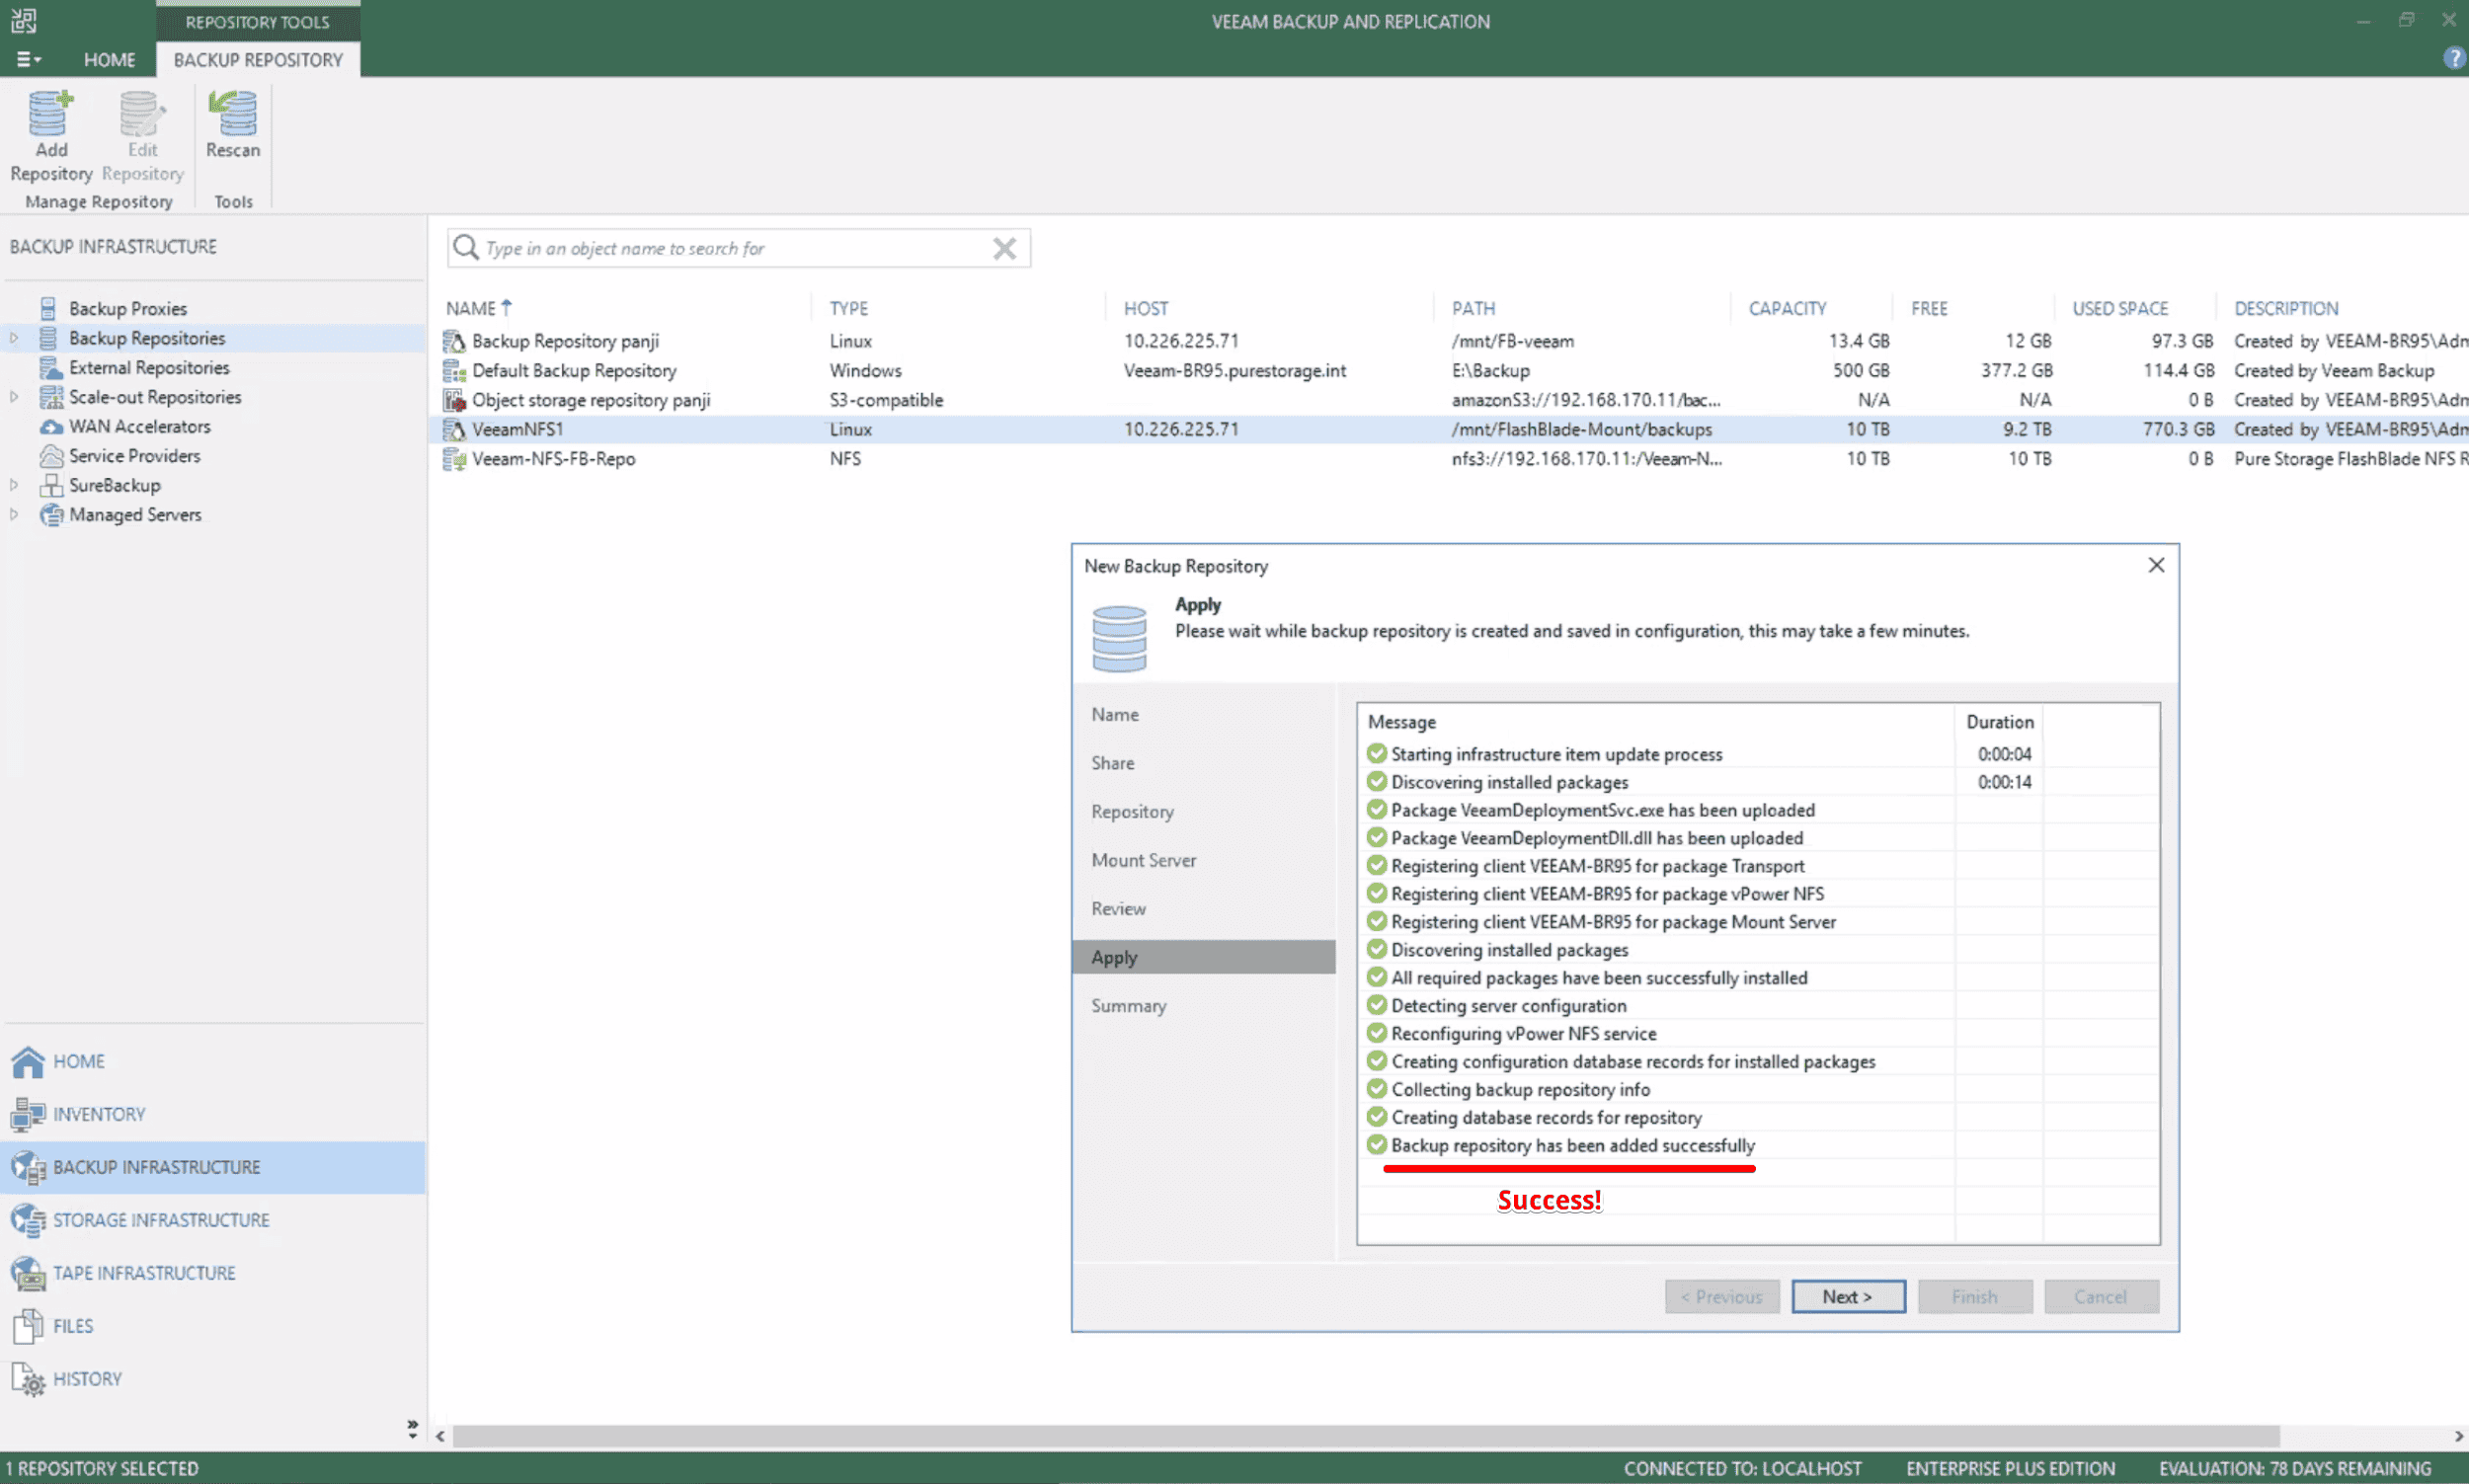The height and width of the screenshot is (1484, 2469).
Task: Click the Veeam-NFS-FB-Repo repository icon
Action: point(454,459)
